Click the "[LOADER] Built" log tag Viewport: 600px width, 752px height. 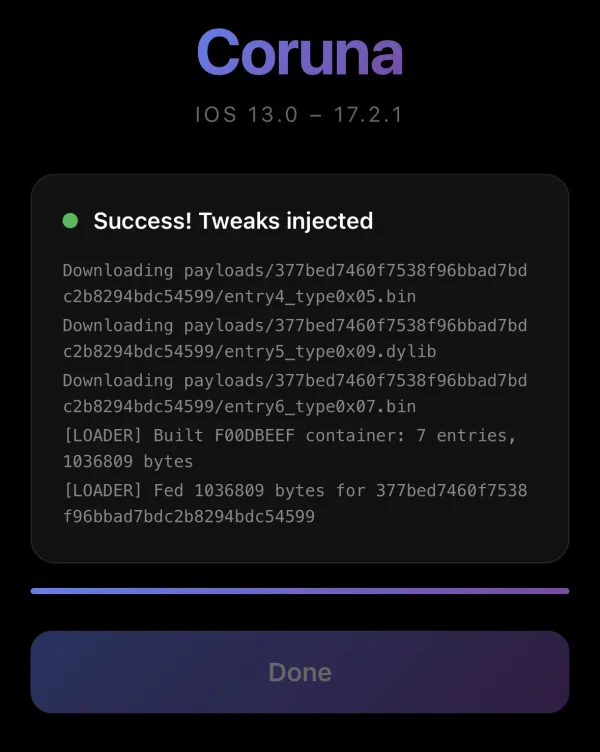[133, 435]
